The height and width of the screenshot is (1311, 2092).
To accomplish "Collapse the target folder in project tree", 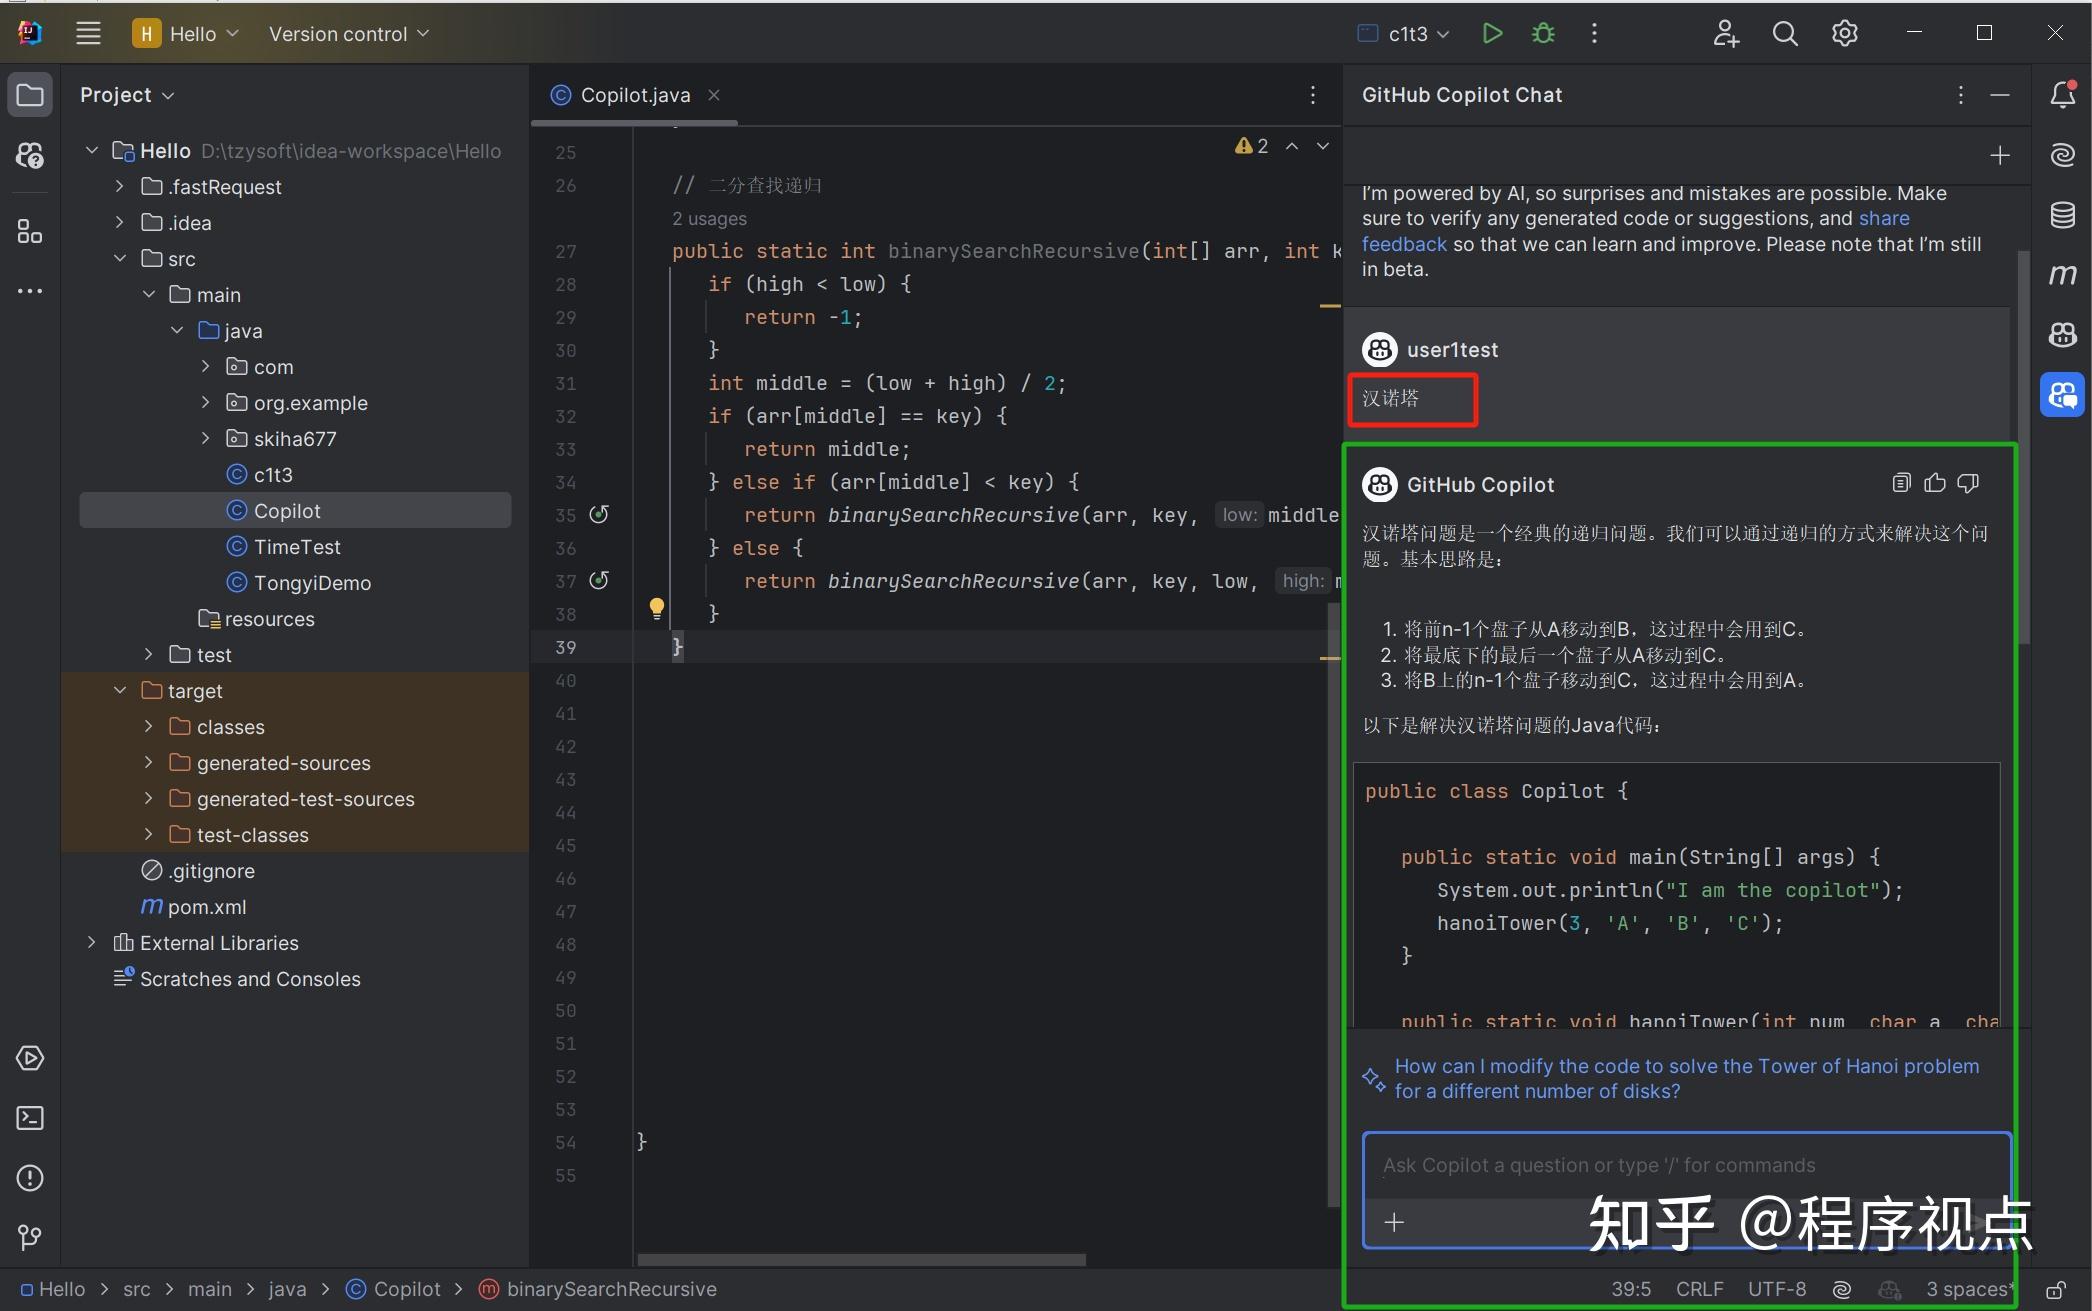I will click(x=120, y=690).
